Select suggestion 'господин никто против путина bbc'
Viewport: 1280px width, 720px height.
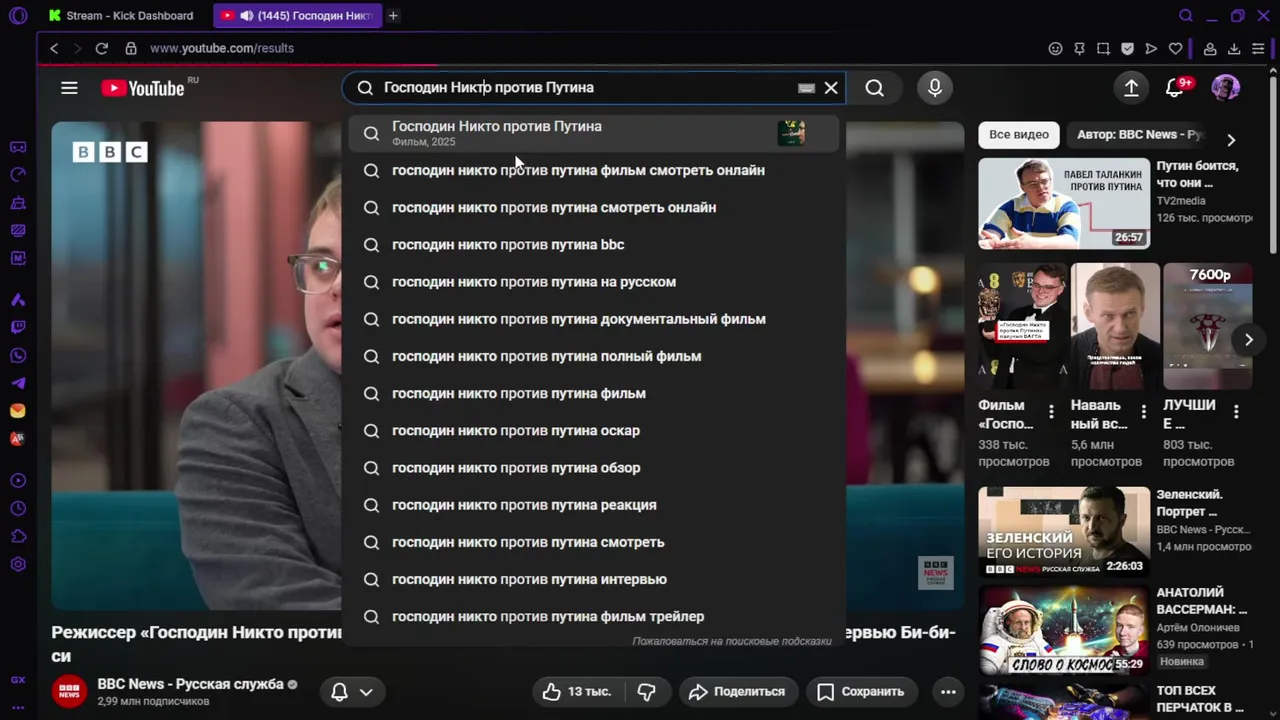[x=594, y=245]
